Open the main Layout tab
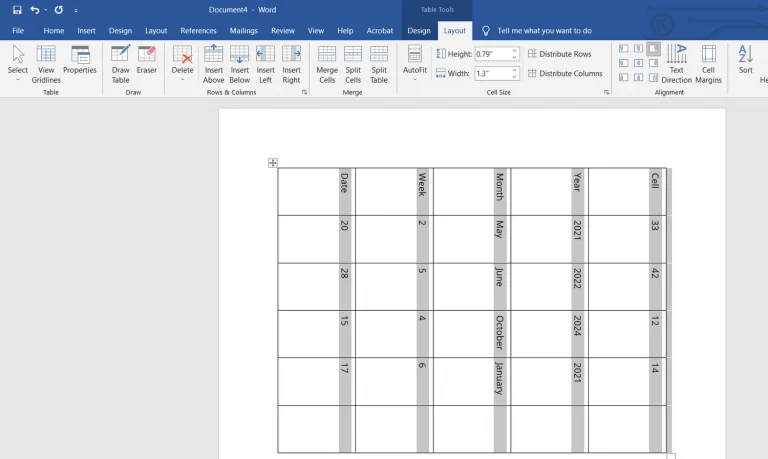The image size is (768, 459). (x=156, y=30)
